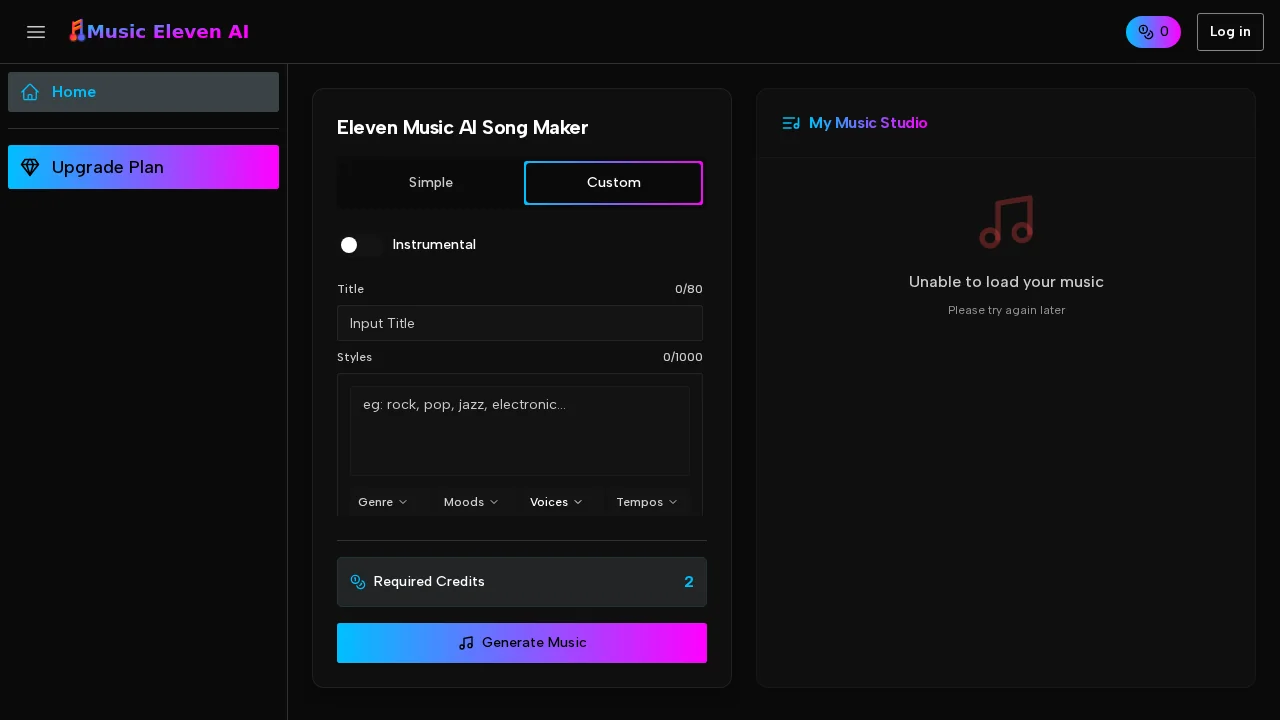Click the Input Title text field
The width and height of the screenshot is (1280, 720).
click(x=520, y=323)
